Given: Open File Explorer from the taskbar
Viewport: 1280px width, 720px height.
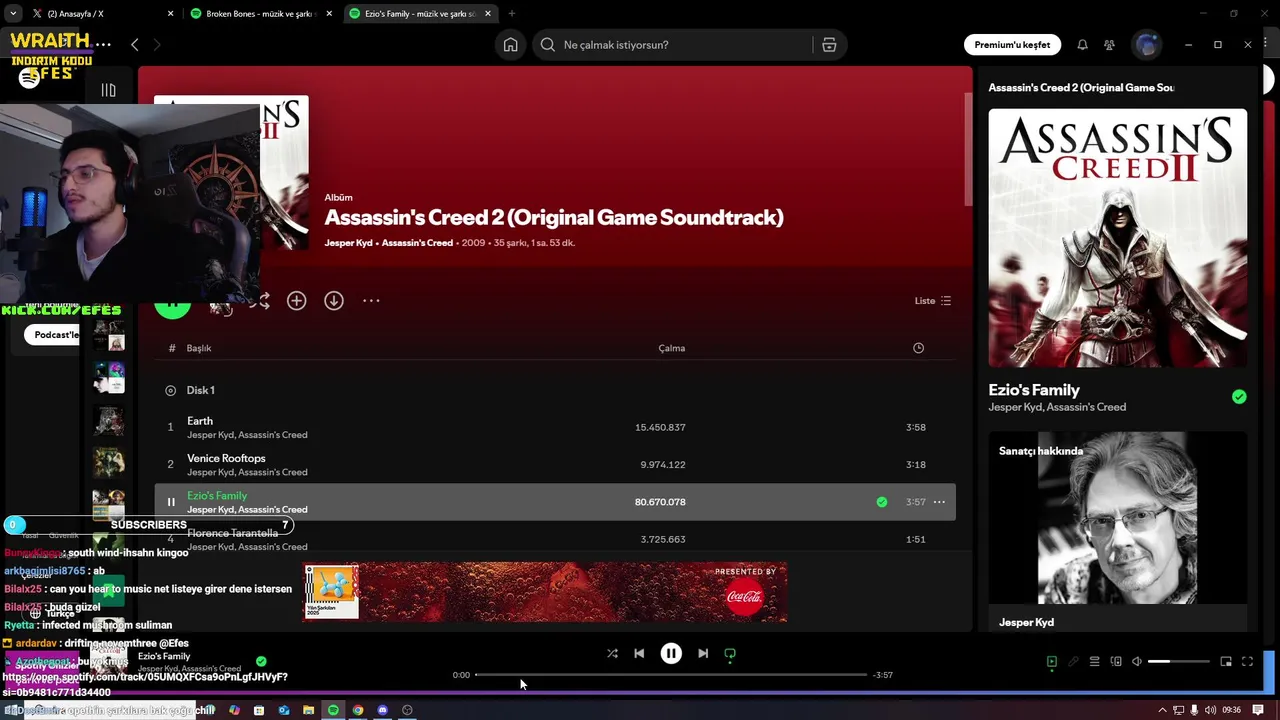Looking at the screenshot, I should click(x=308, y=710).
